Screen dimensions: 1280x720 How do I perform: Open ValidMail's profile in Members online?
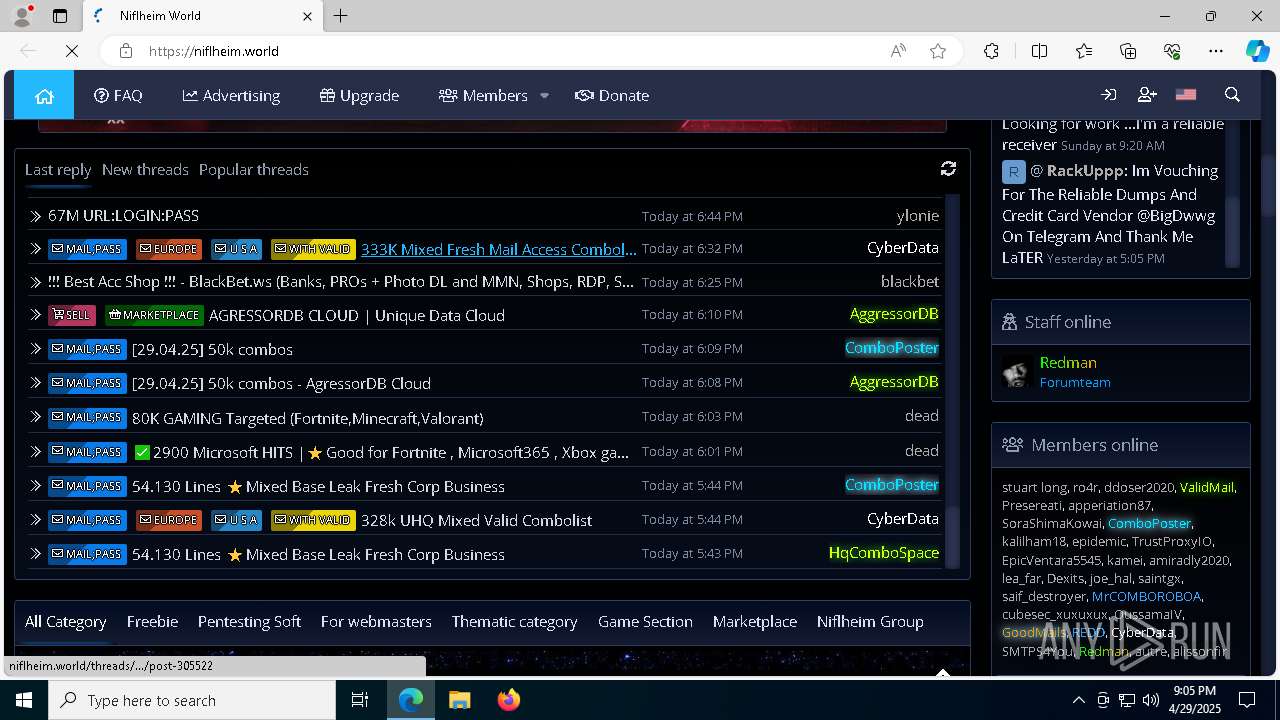(x=1207, y=487)
